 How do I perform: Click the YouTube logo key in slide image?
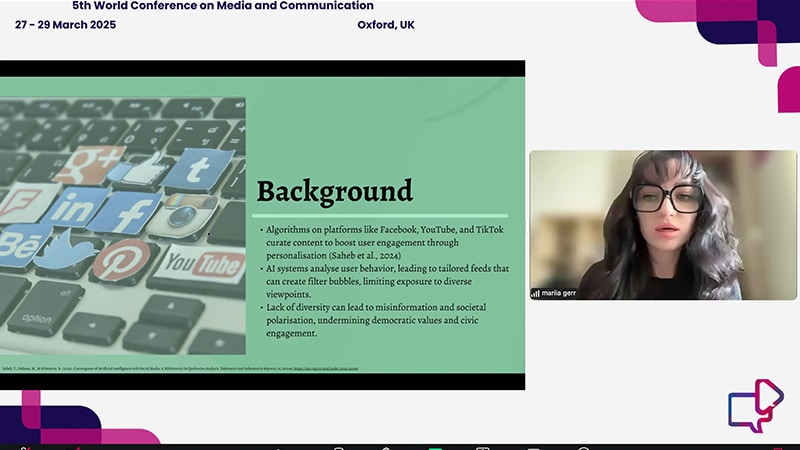pyautogui.click(x=204, y=264)
